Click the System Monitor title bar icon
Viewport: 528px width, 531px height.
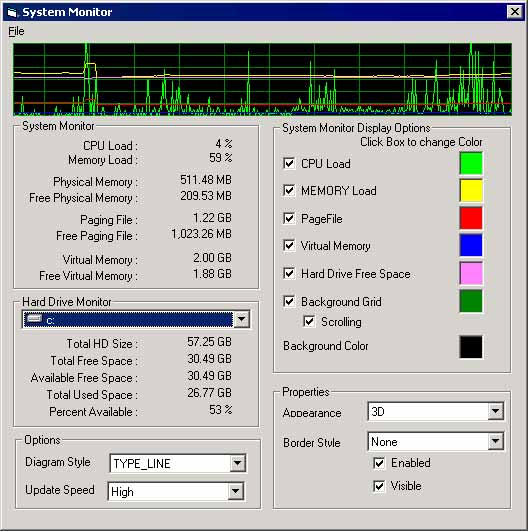pos(12,13)
